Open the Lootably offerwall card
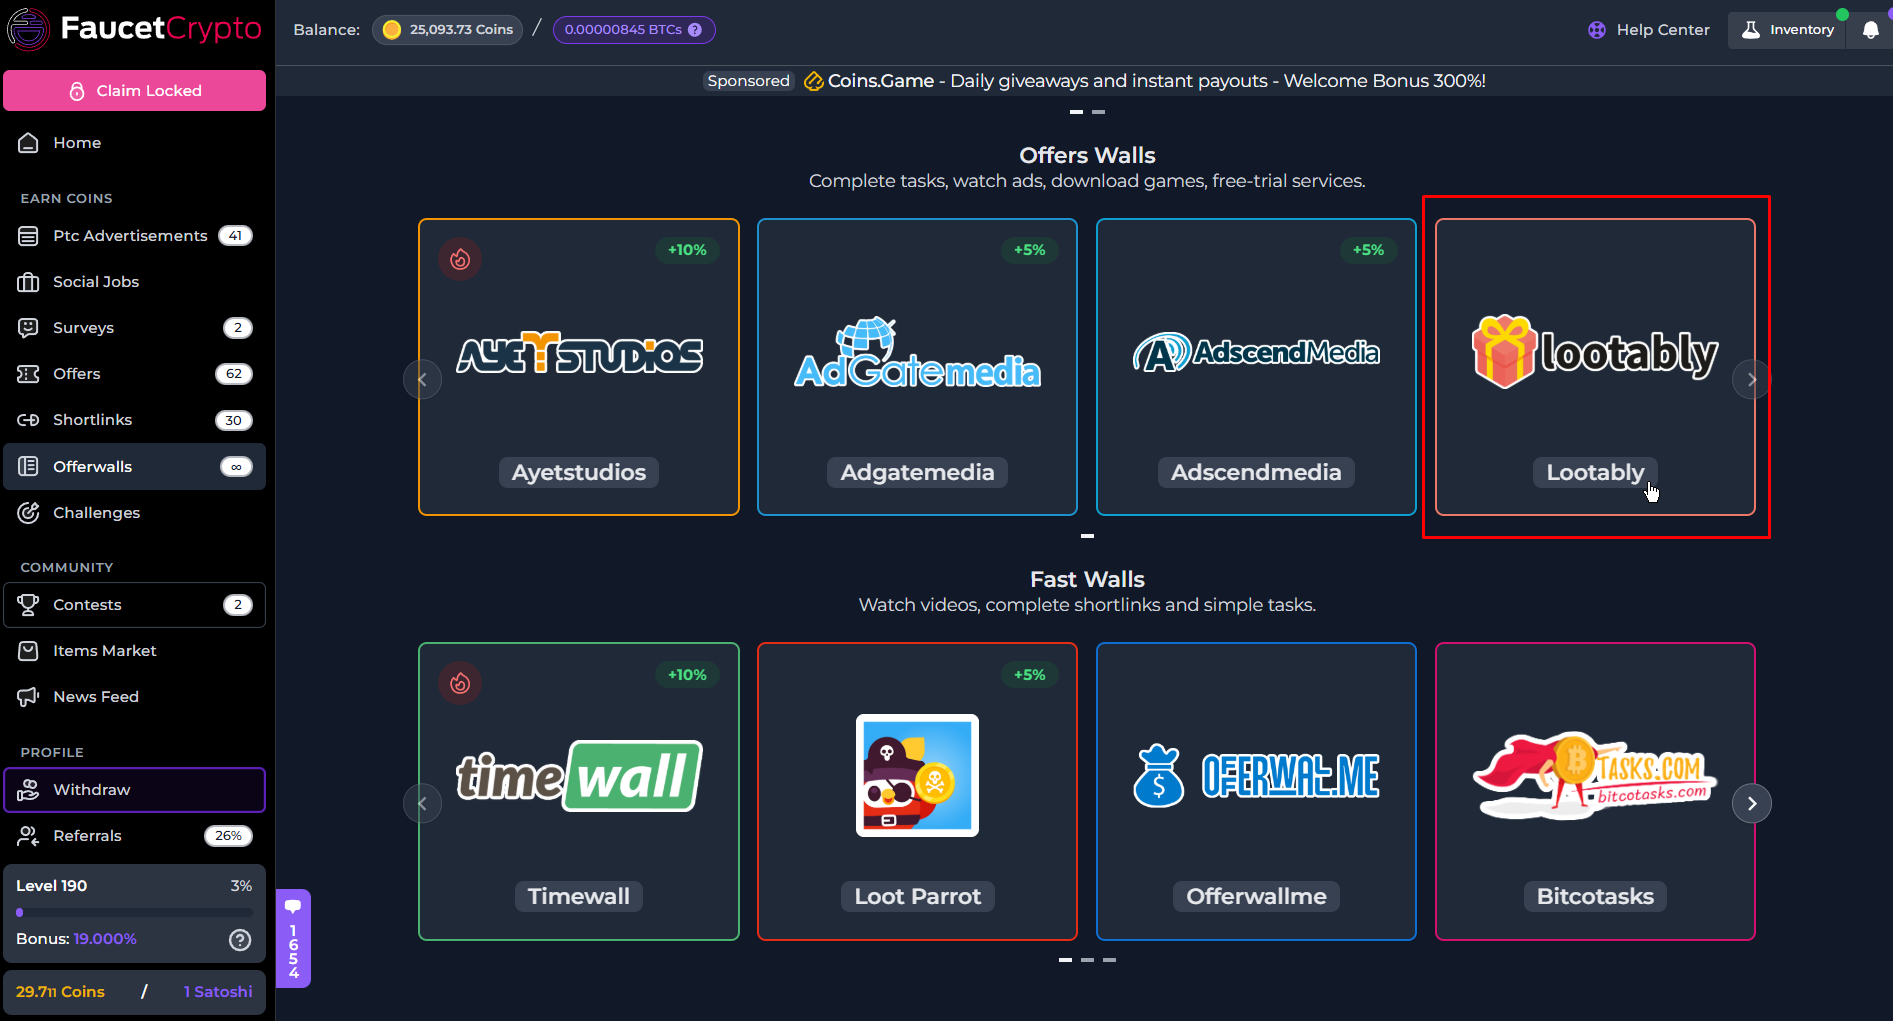 point(1595,367)
